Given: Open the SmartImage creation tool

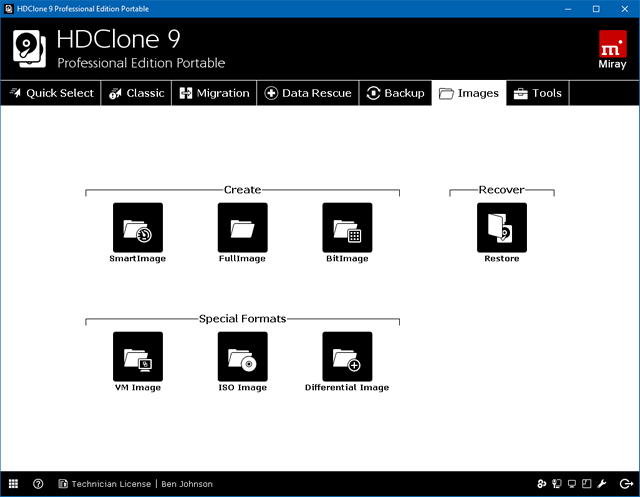Looking at the screenshot, I should pyautogui.click(x=137, y=228).
